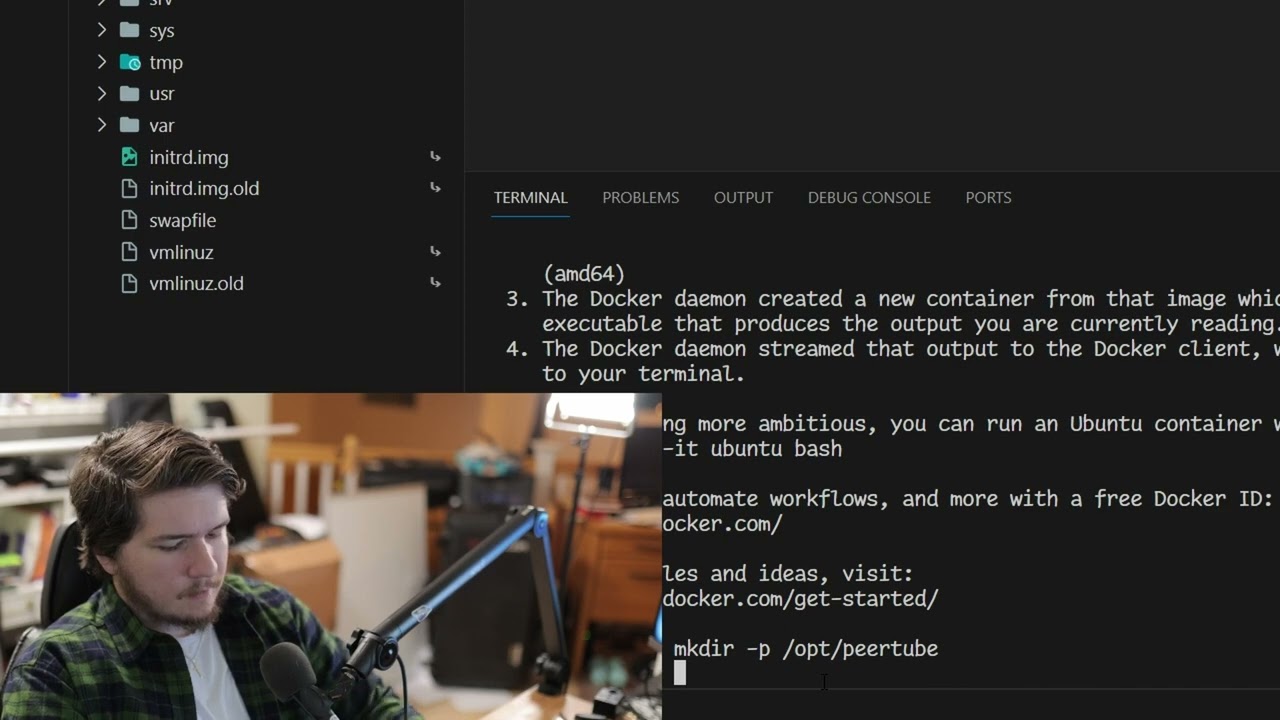Open the PROBLEMS tab
The image size is (1280, 720).
tap(640, 198)
